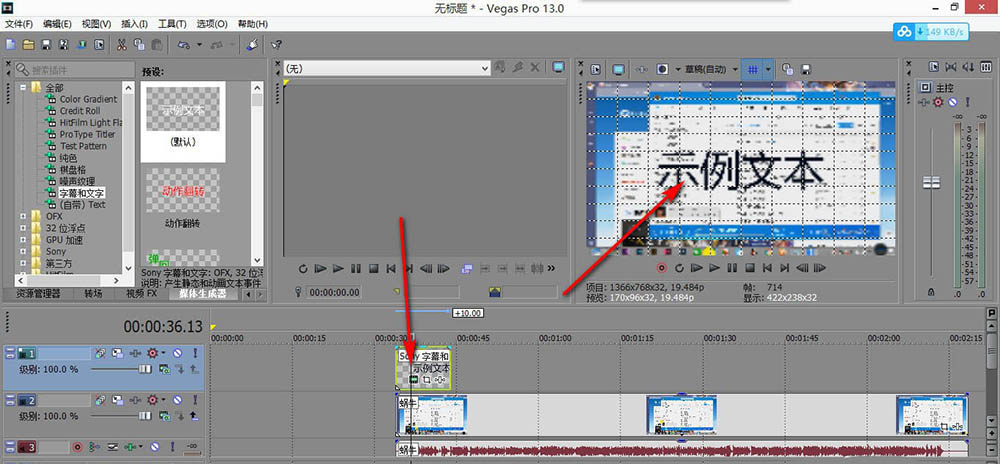This screenshot has height=464, width=1000.
Task: Click the 00:01:00 mark on the timeline ruler
Action: 554,338
